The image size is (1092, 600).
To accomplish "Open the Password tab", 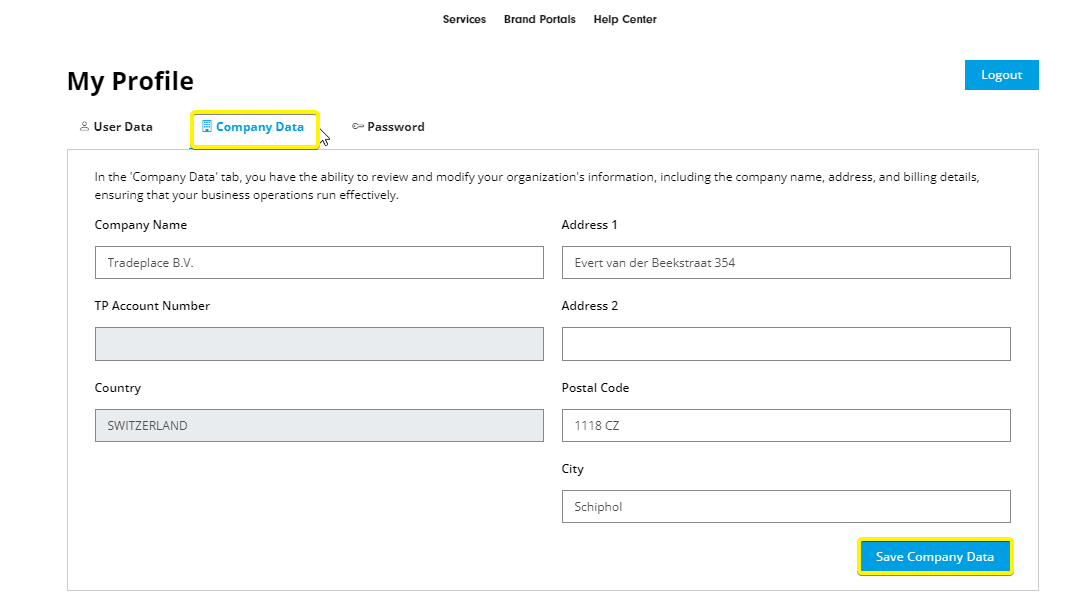I will [388, 127].
